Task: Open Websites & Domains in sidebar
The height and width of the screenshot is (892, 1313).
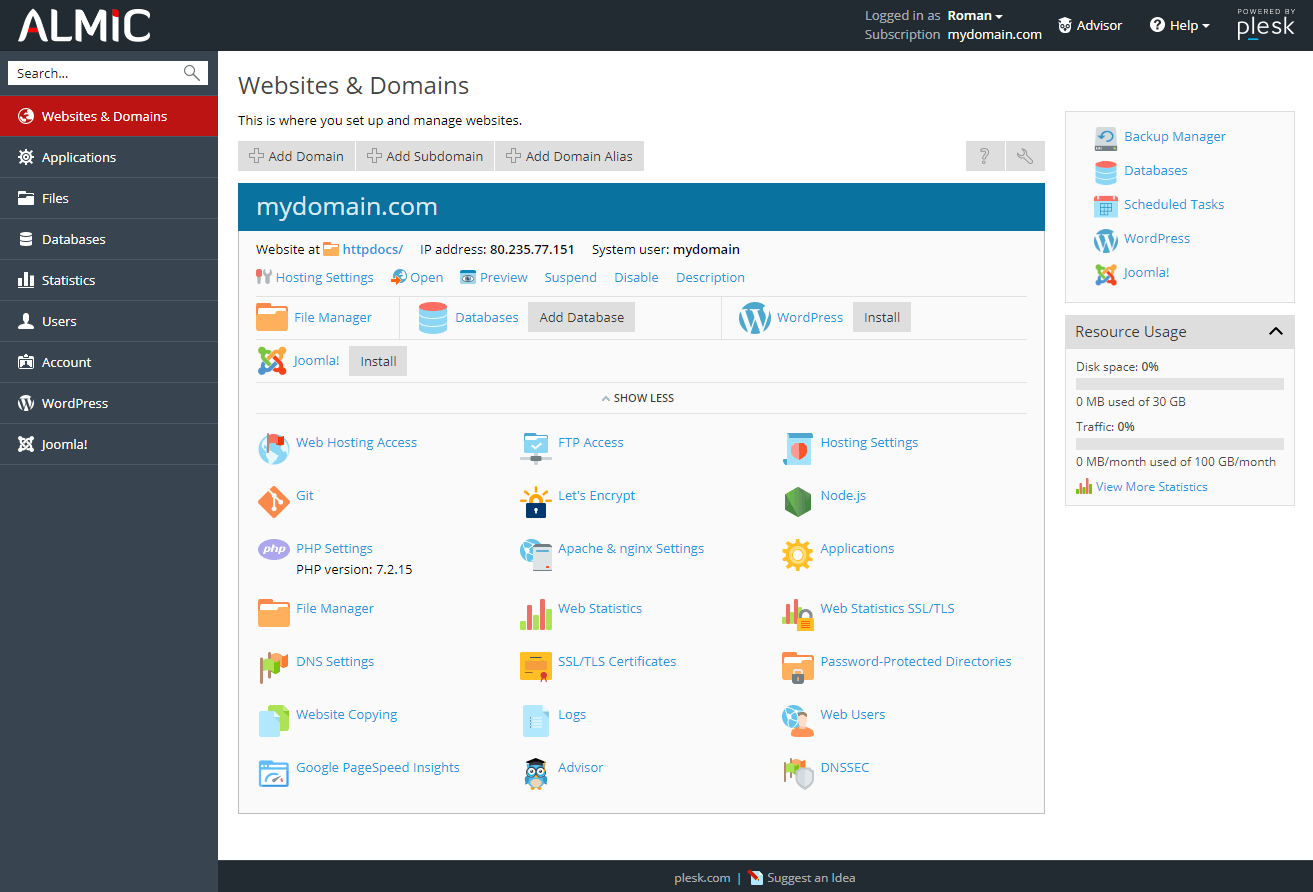Action: pyautogui.click(x=109, y=116)
